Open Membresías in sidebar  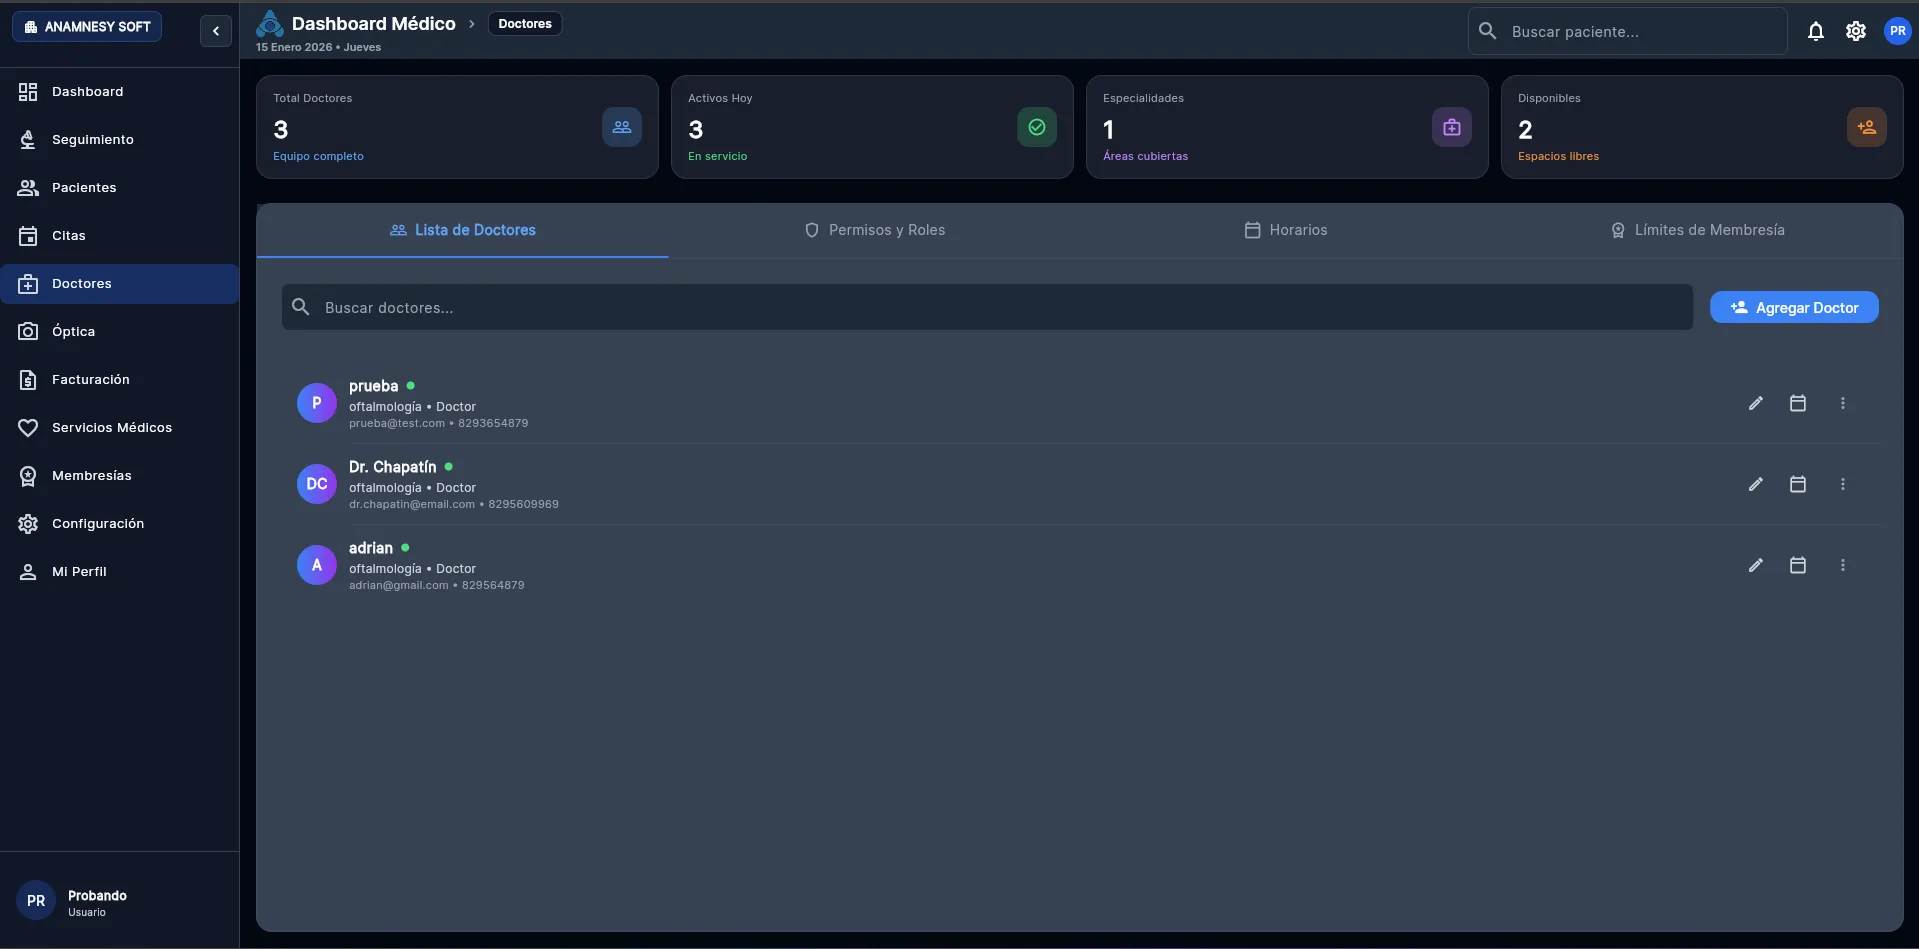click(x=119, y=476)
